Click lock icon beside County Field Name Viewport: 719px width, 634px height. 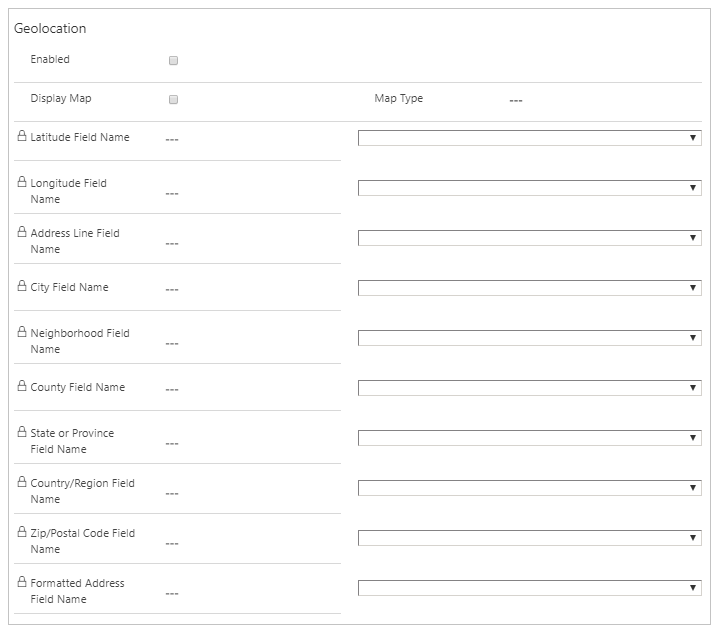[22, 386]
